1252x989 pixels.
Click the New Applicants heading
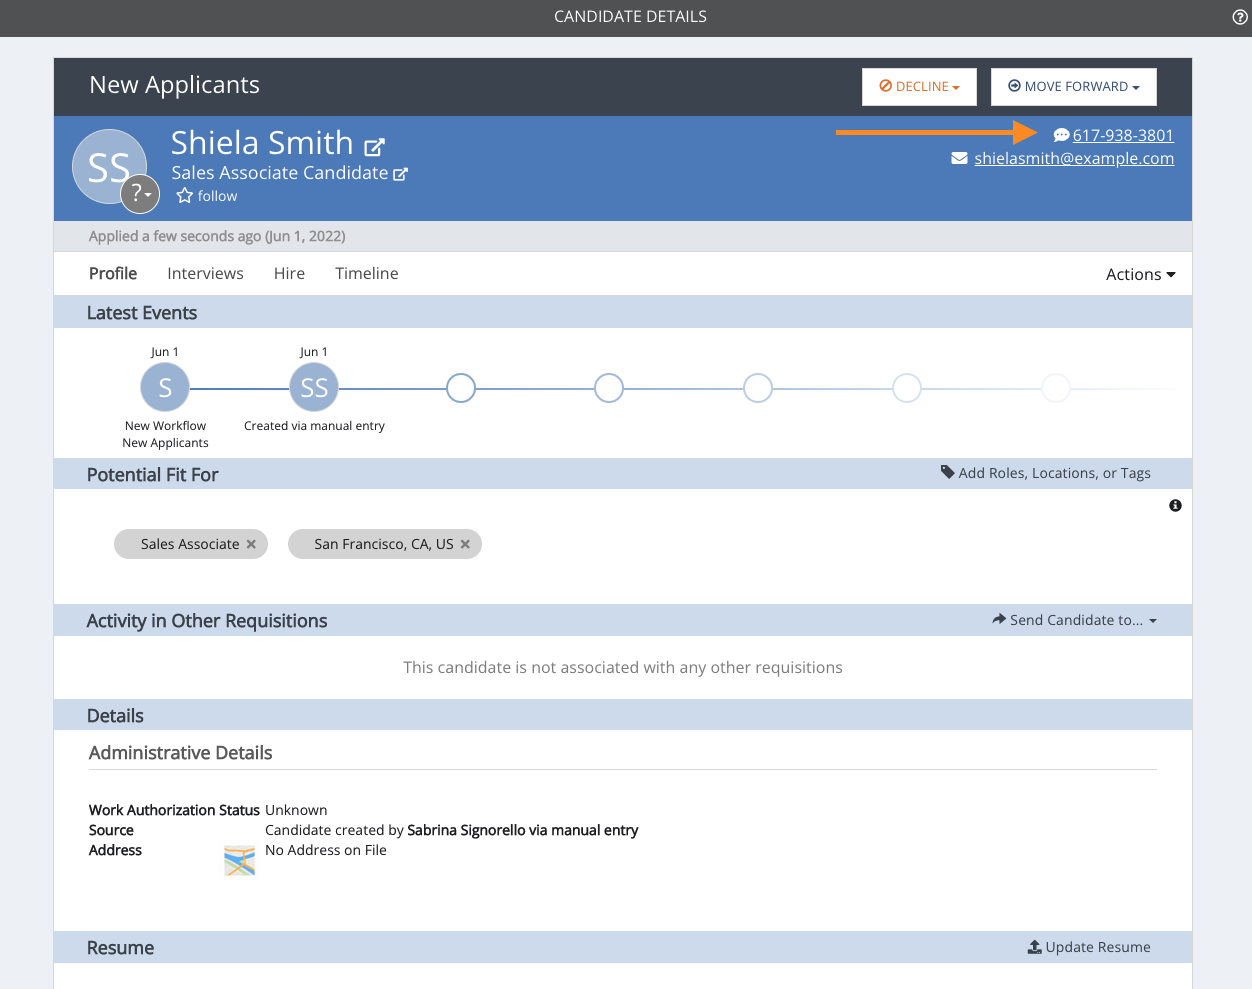[x=175, y=85]
